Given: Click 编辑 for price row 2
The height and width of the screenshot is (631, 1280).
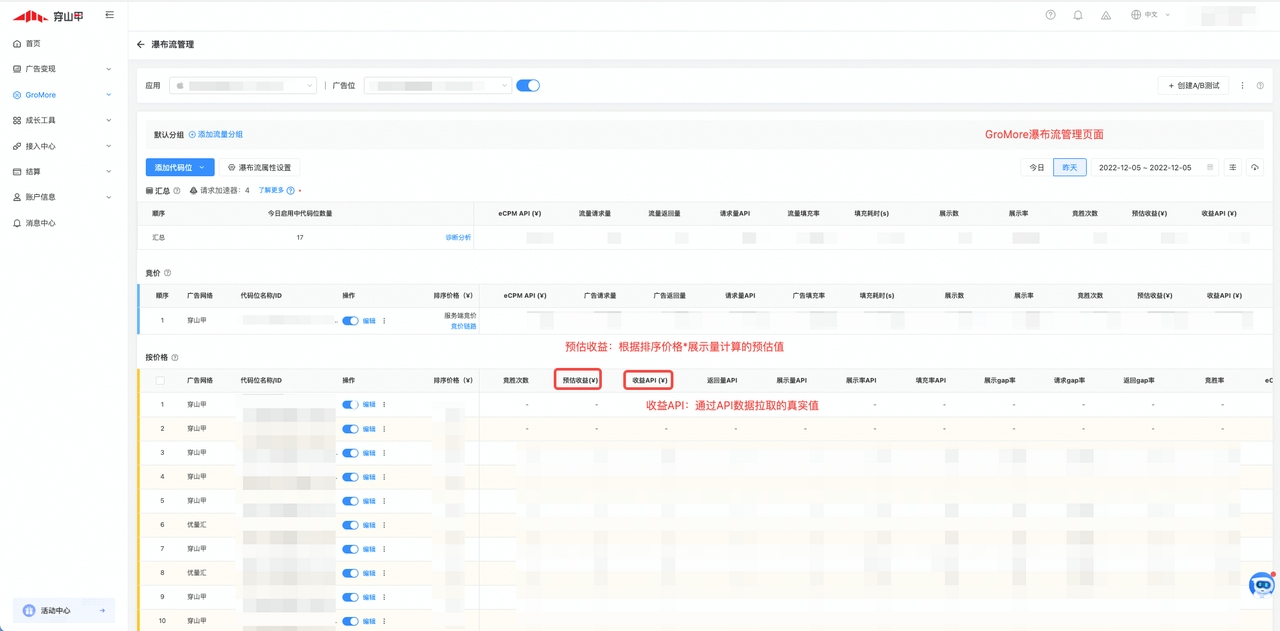Looking at the screenshot, I should tap(369, 429).
